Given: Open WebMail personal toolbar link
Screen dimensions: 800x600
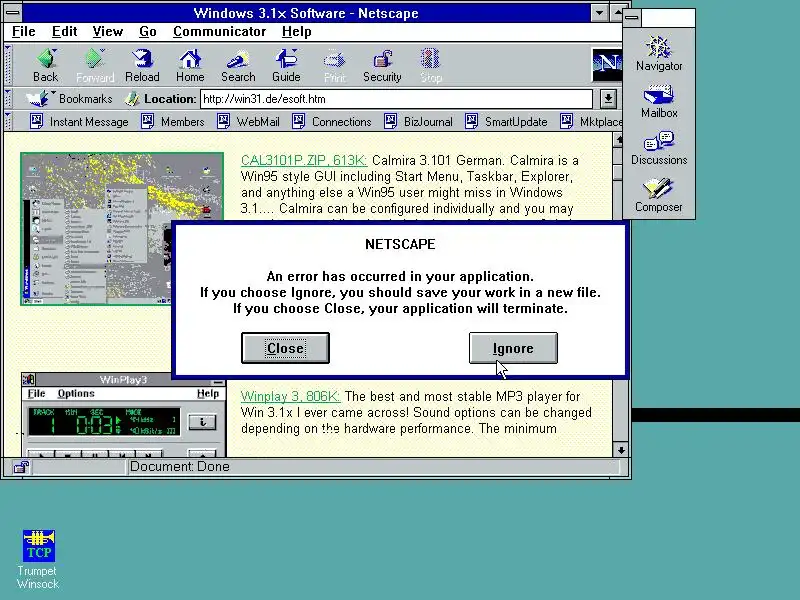Looking at the screenshot, I should pyautogui.click(x=248, y=121).
